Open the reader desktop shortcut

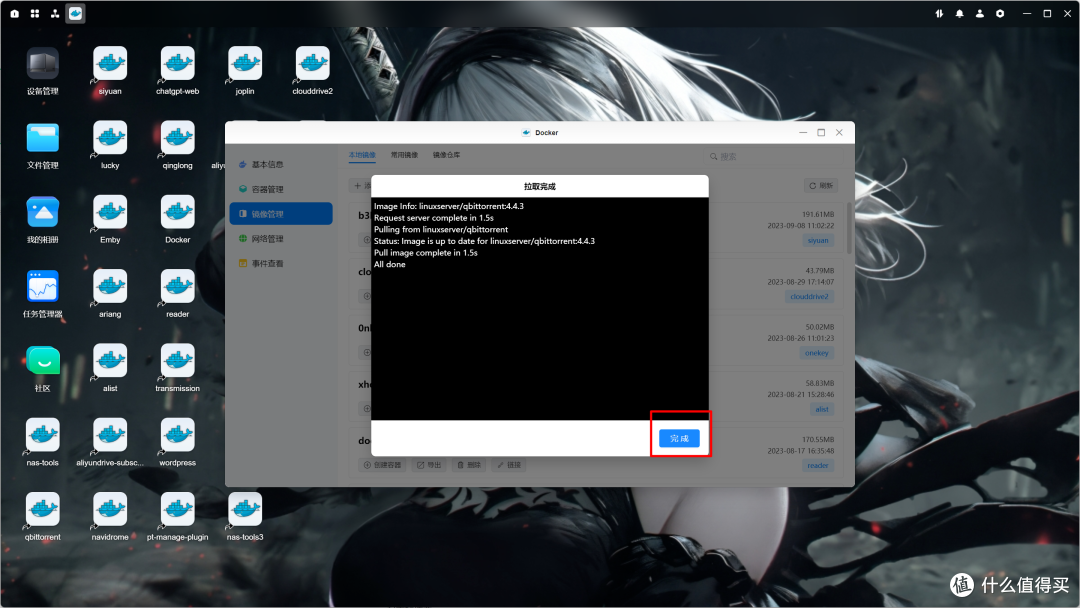click(178, 294)
